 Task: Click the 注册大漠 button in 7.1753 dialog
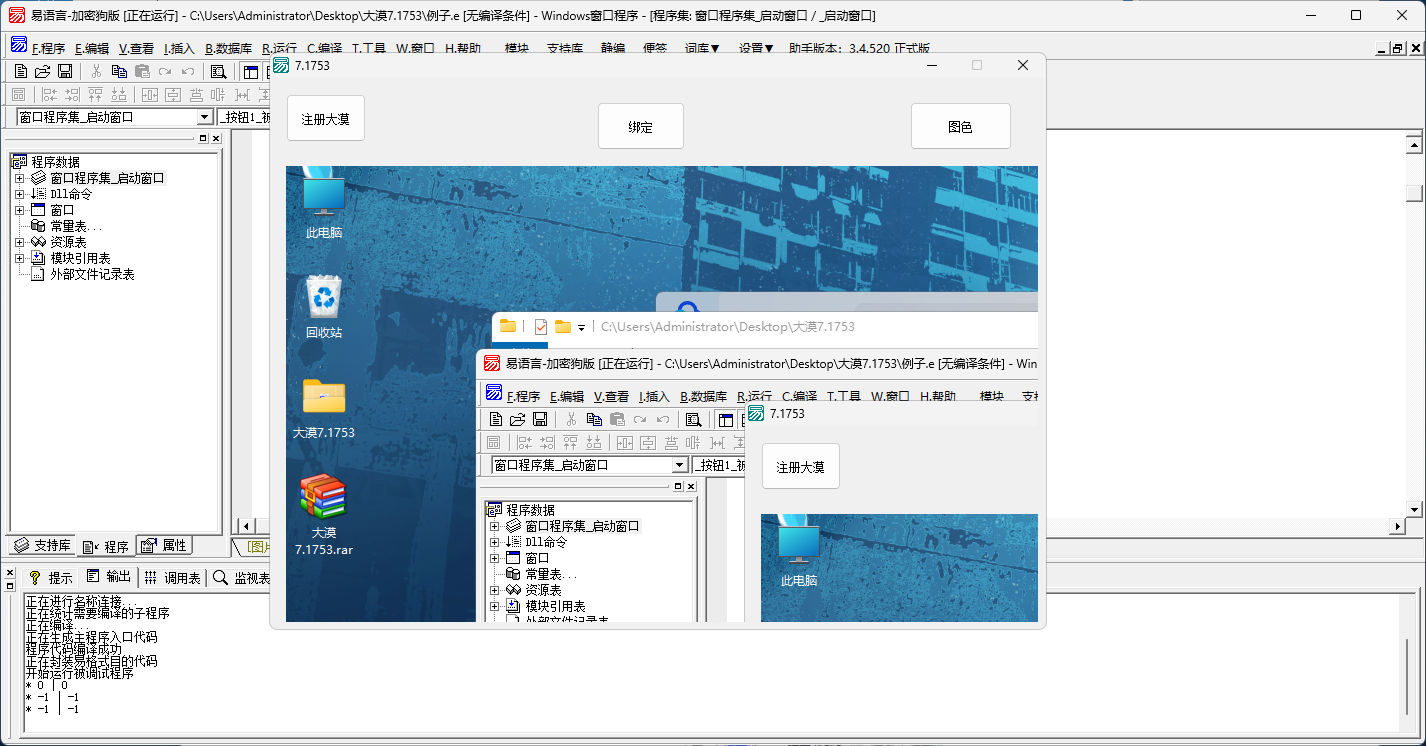(x=326, y=119)
